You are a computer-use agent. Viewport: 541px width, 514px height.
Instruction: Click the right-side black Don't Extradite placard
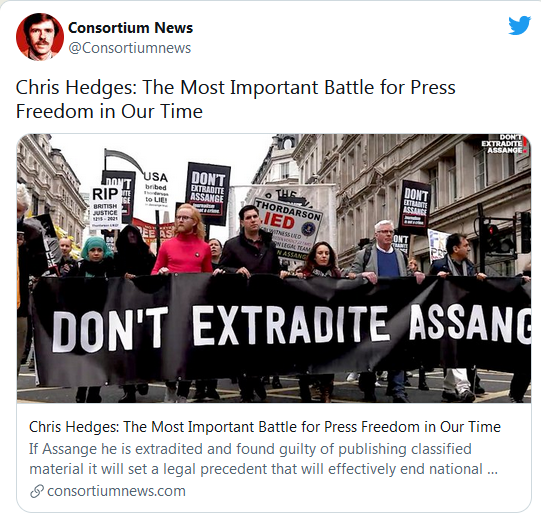tap(414, 206)
